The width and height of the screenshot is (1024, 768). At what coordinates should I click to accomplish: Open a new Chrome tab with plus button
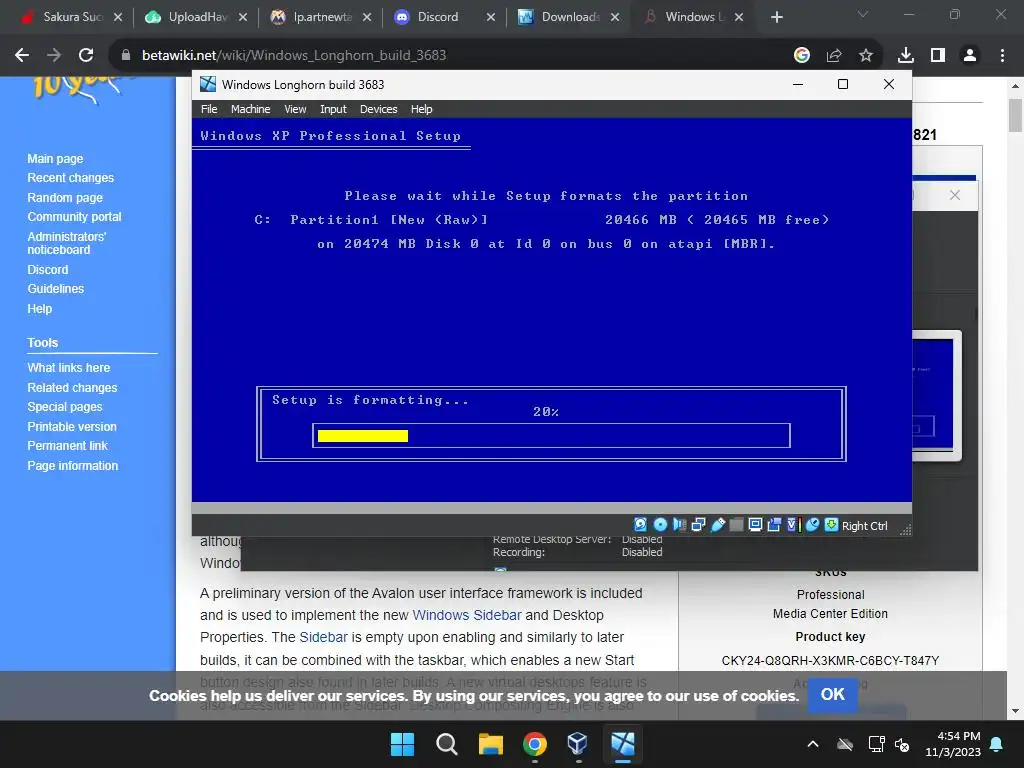click(776, 17)
